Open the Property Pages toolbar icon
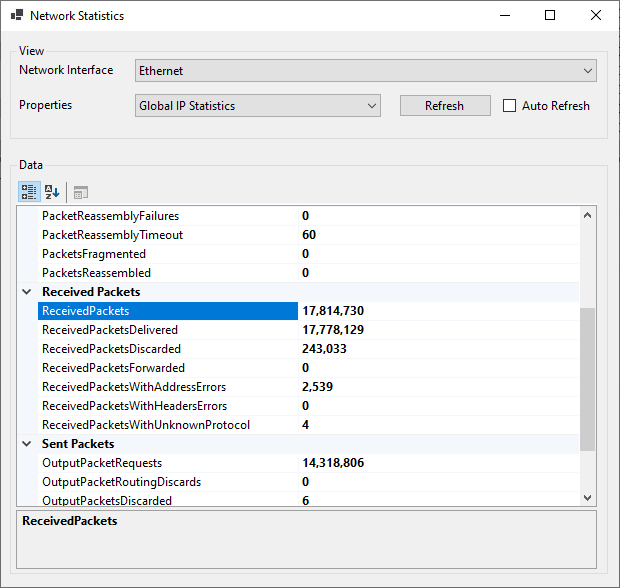This screenshot has width=620, height=588. [81, 193]
